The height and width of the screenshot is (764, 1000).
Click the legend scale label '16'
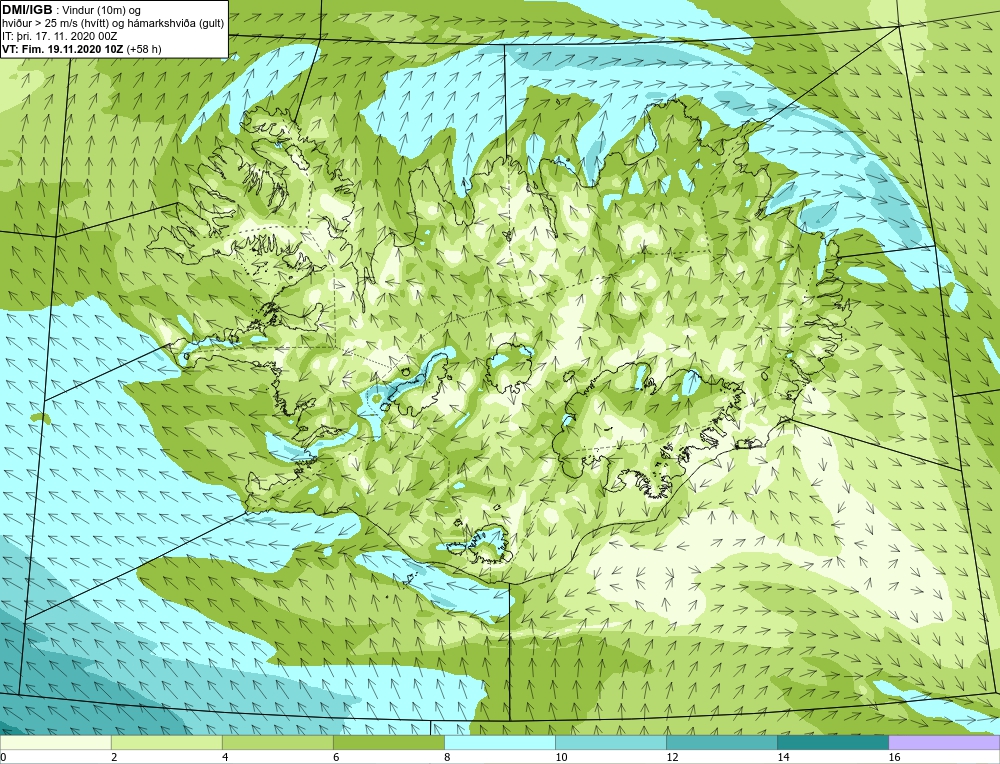(x=894, y=757)
